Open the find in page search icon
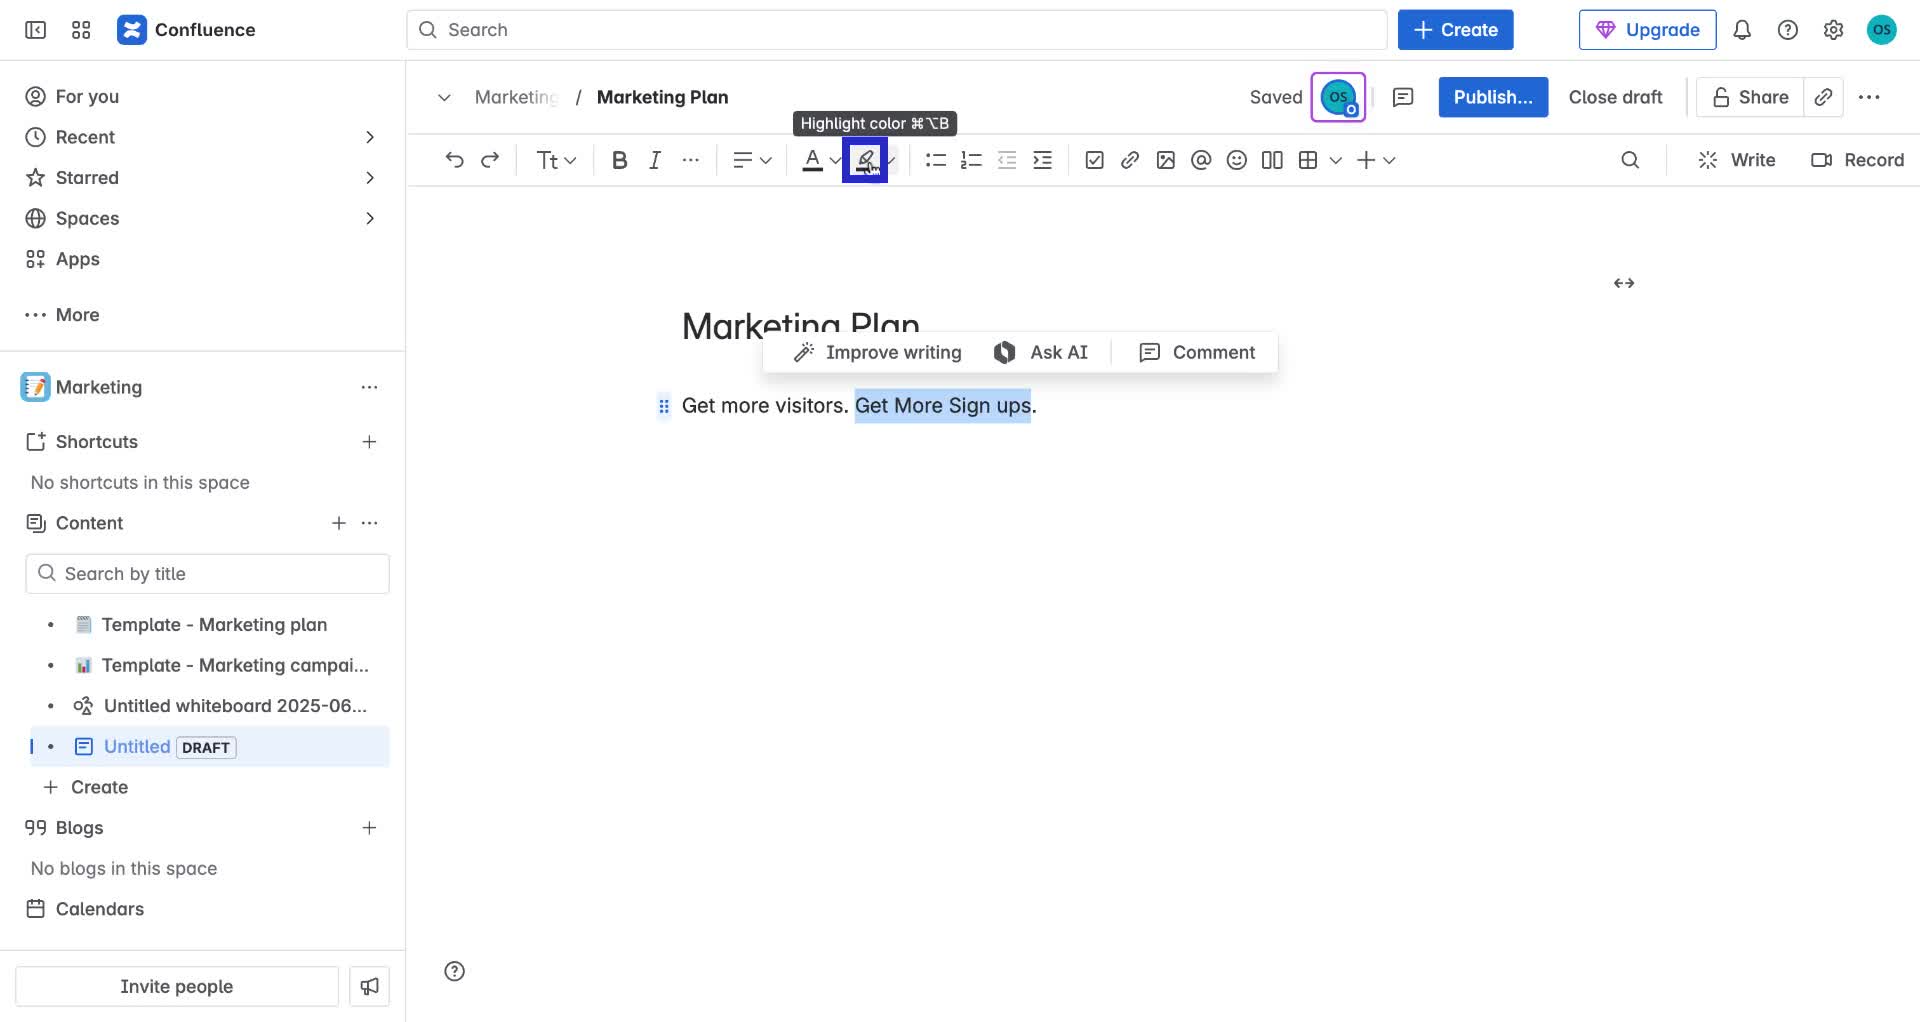 (x=1631, y=160)
